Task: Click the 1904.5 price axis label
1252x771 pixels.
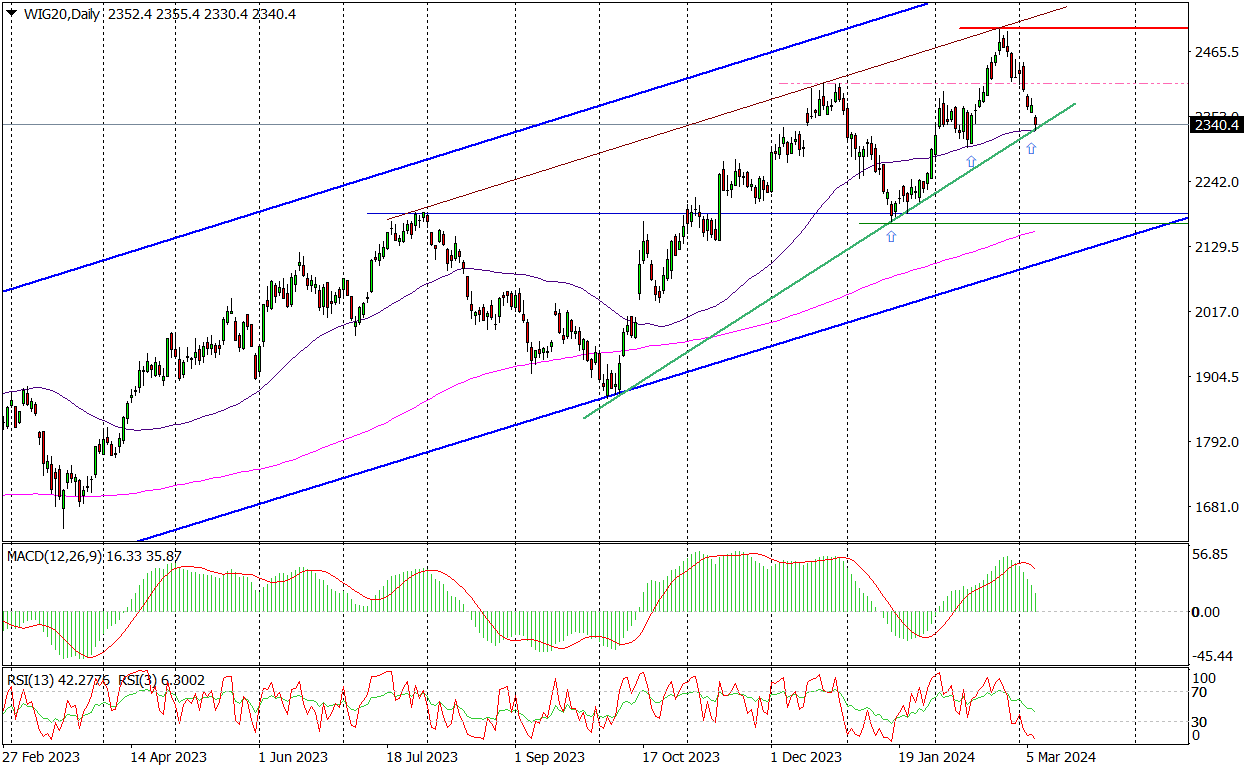Action: [1217, 377]
